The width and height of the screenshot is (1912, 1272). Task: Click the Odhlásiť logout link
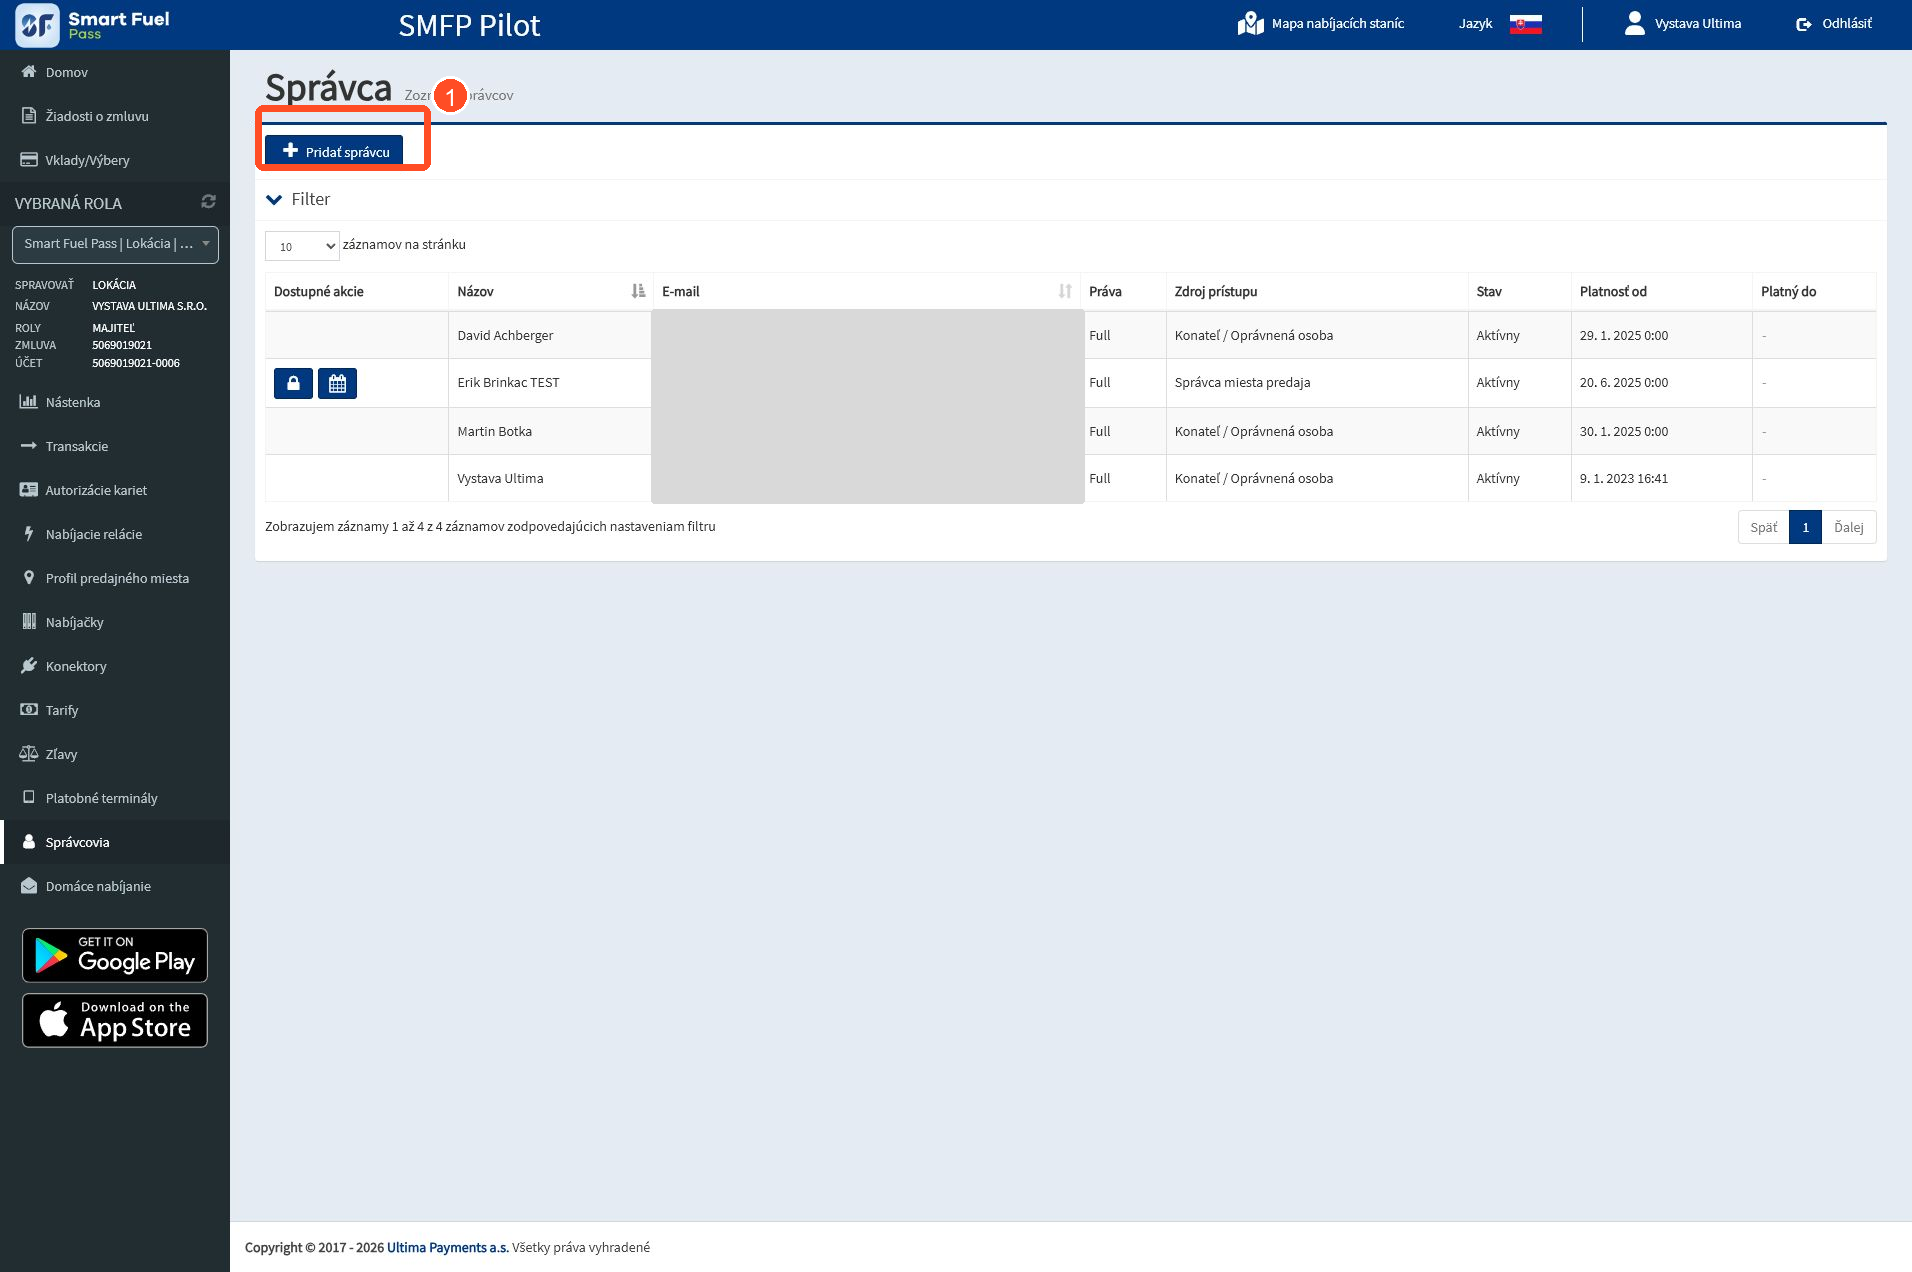(x=1834, y=24)
